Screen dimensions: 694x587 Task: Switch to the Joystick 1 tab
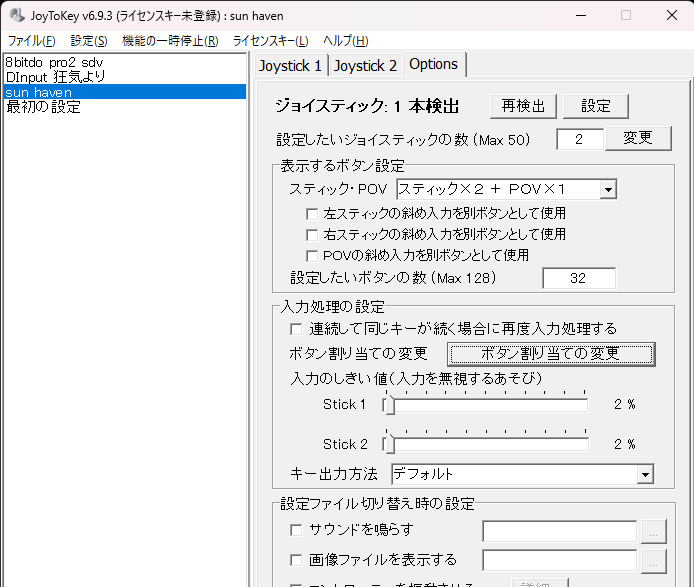[x=290, y=66]
